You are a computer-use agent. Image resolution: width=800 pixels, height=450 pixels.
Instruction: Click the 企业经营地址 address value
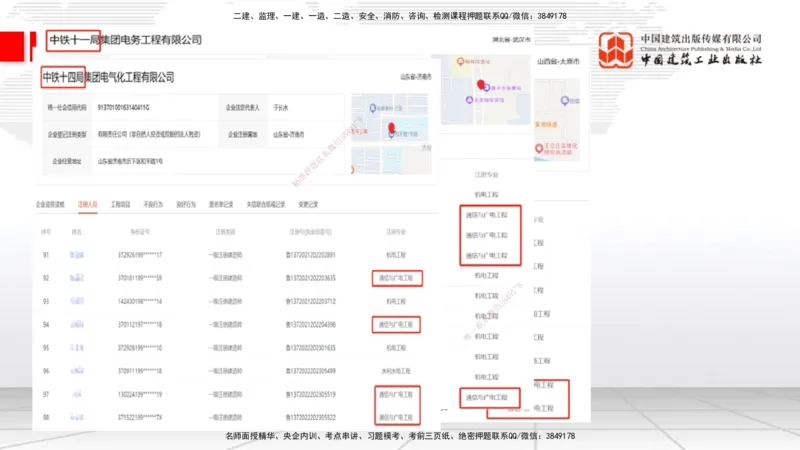point(130,161)
